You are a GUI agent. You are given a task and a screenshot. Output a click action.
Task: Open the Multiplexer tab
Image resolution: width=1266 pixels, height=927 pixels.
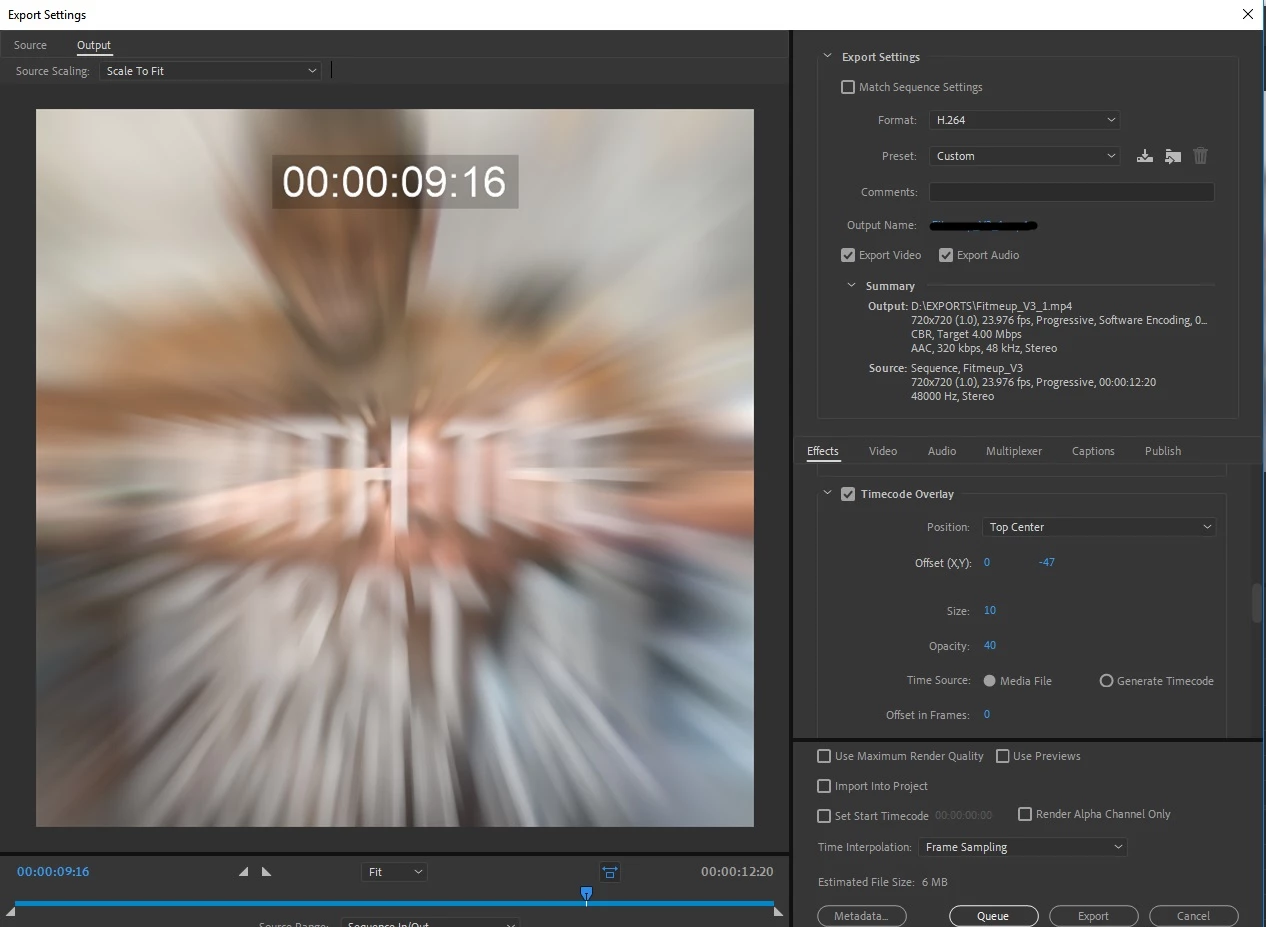tap(1014, 451)
